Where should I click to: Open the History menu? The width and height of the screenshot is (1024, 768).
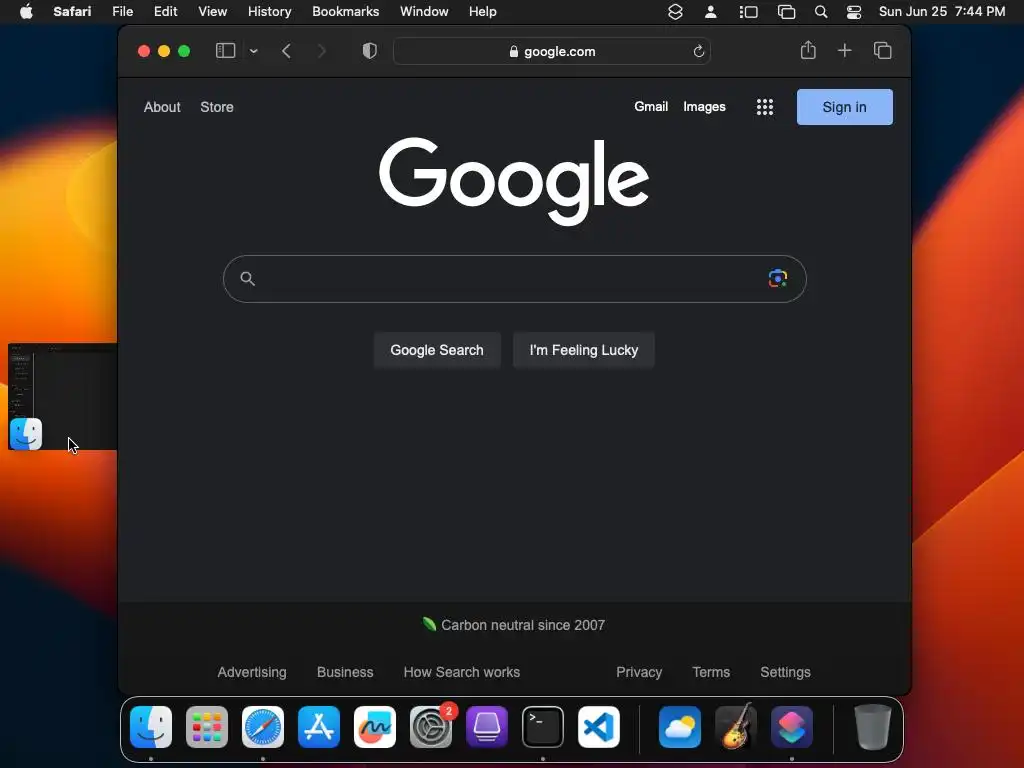click(x=269, y=12)
